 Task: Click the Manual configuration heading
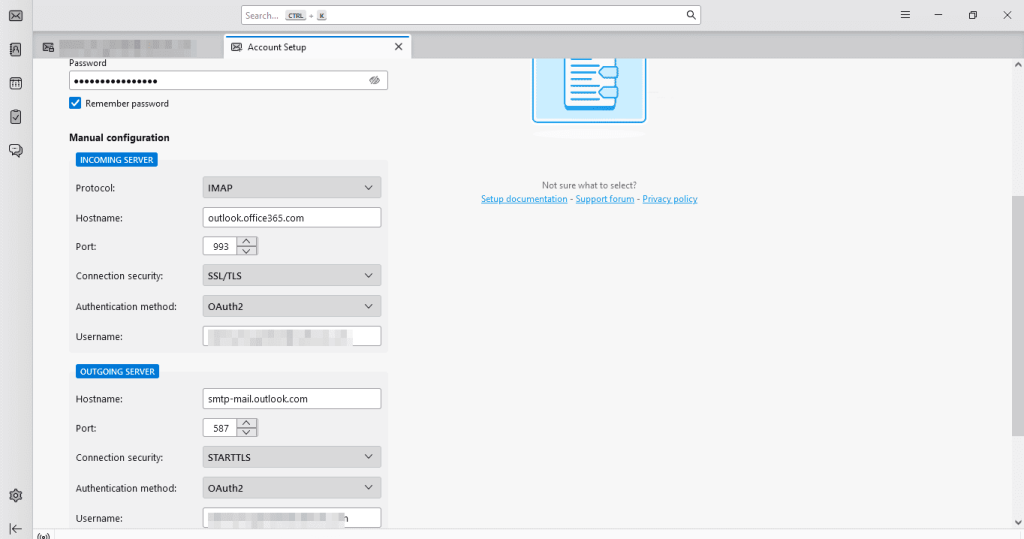click(119, 138)
